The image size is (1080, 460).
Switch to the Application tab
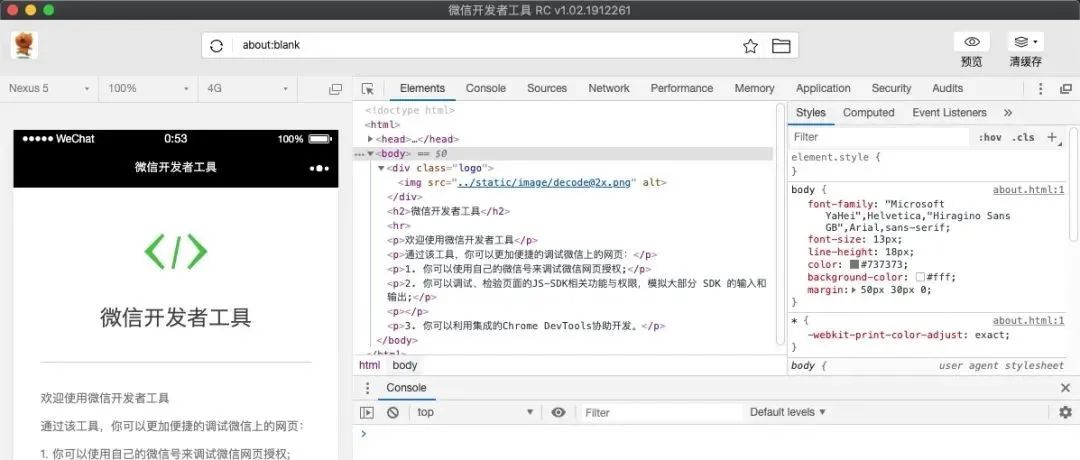[823, 88]
